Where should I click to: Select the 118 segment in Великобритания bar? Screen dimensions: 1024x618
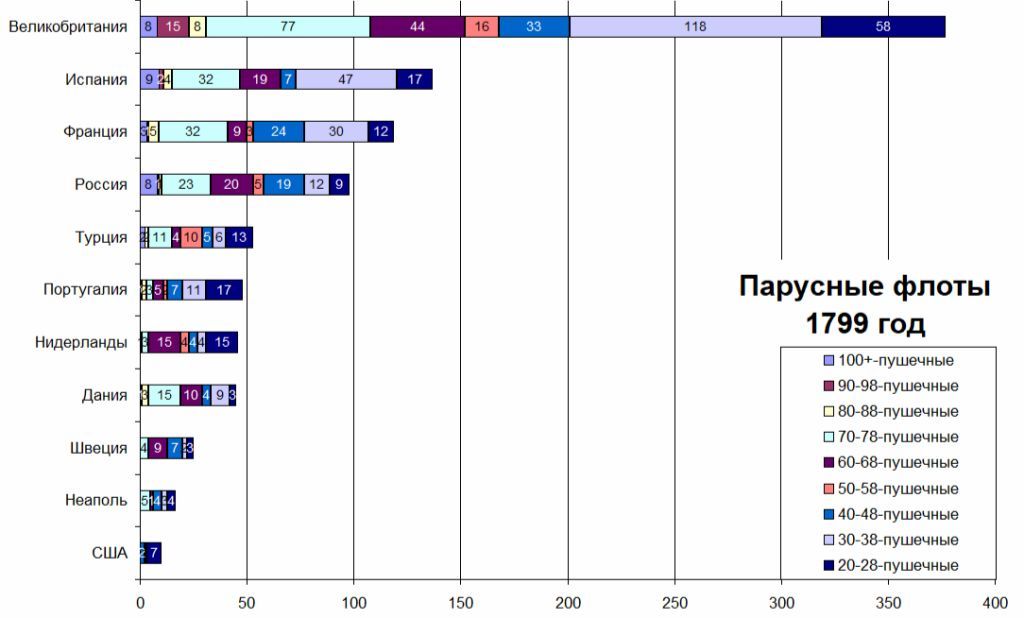(x=695, y=27)
